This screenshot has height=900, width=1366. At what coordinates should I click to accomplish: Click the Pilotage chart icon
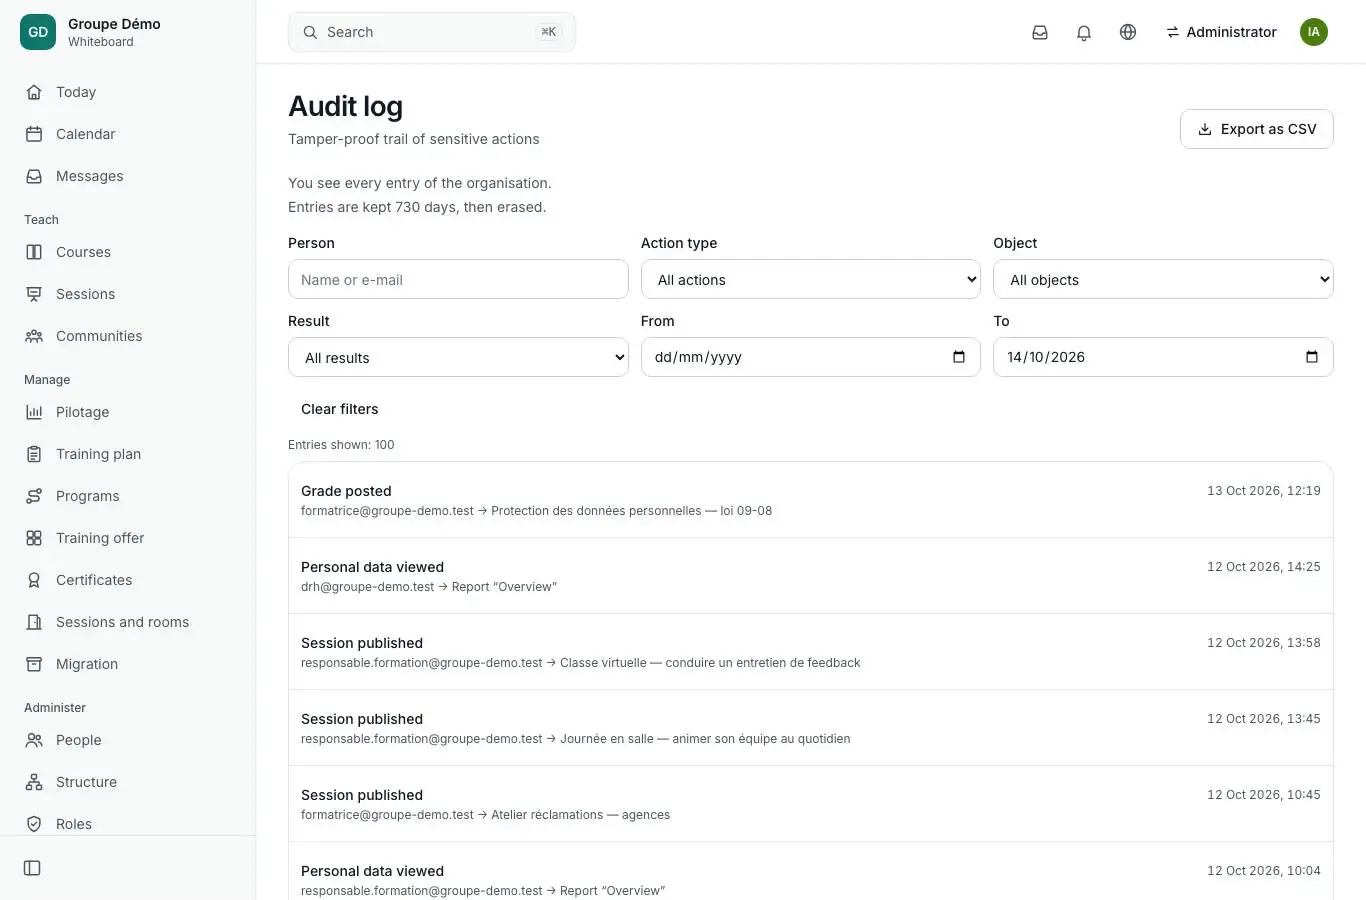(x=34, y=412)
